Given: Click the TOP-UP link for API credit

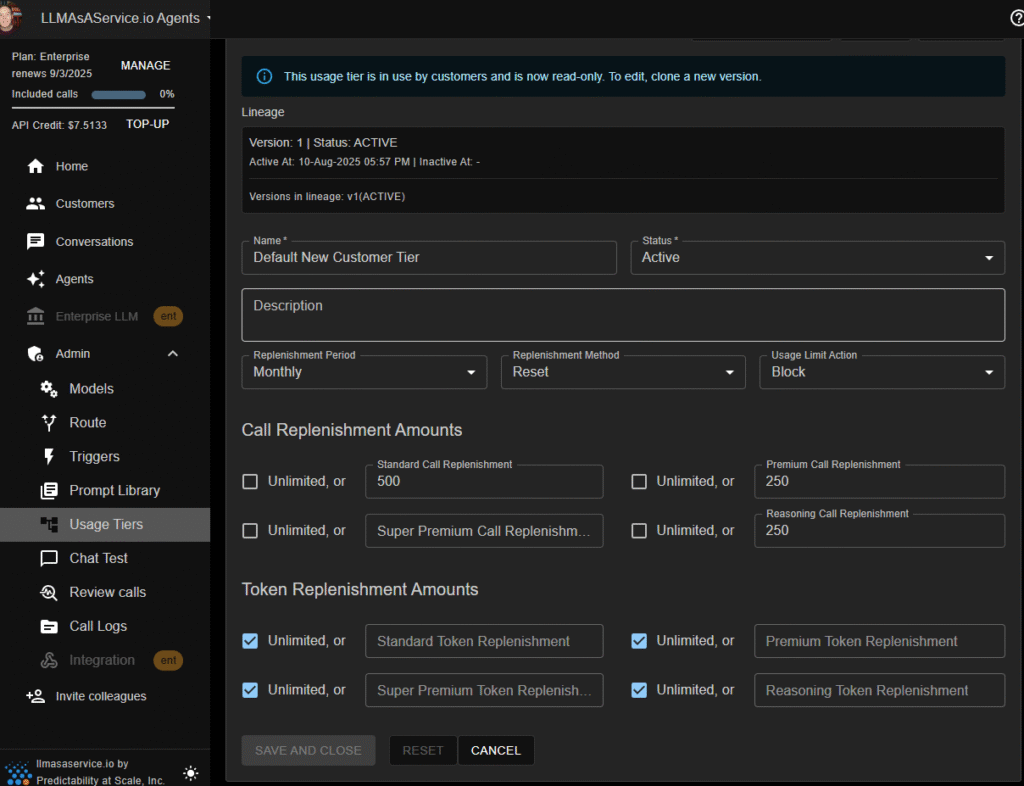Looking at the screenshot, I should [x=147, y=125].
